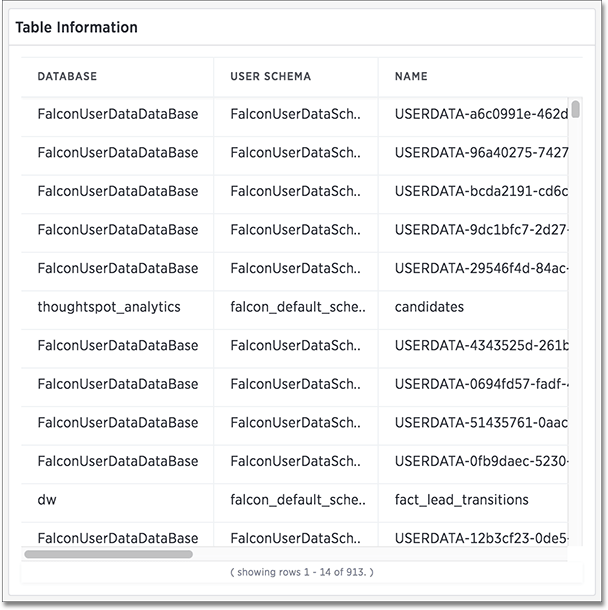The width and height of the screenshot is (608, 610).
Task: Select the thoughtspot_analytics database cell
Action: tap(109, 307)
